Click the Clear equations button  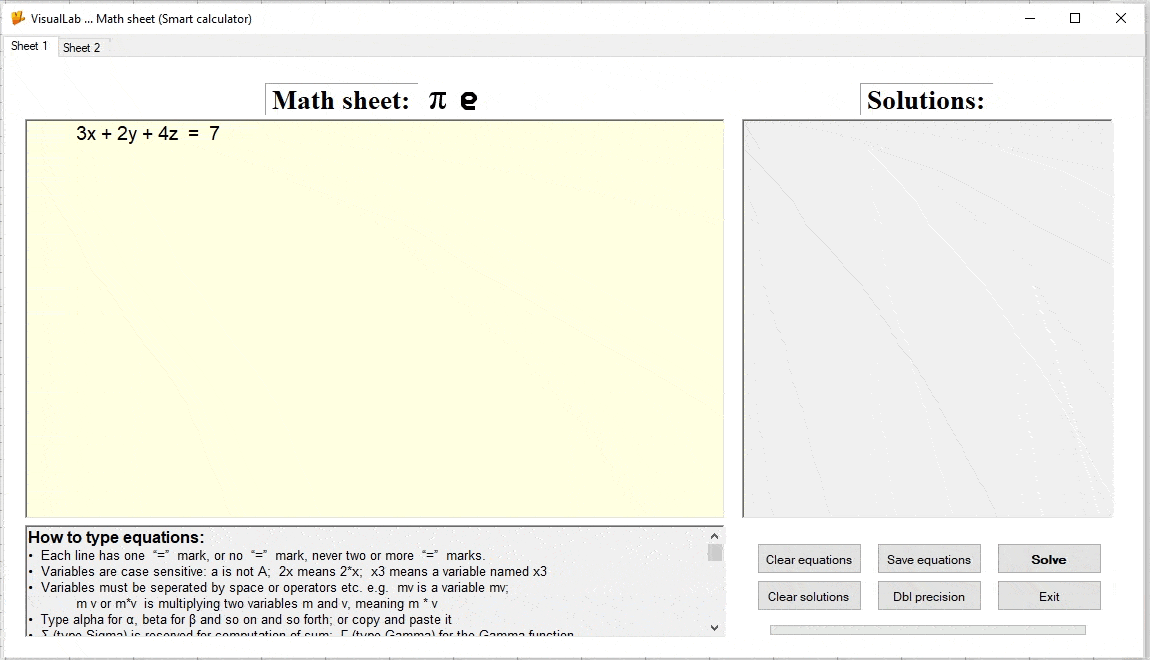point(808,558)
